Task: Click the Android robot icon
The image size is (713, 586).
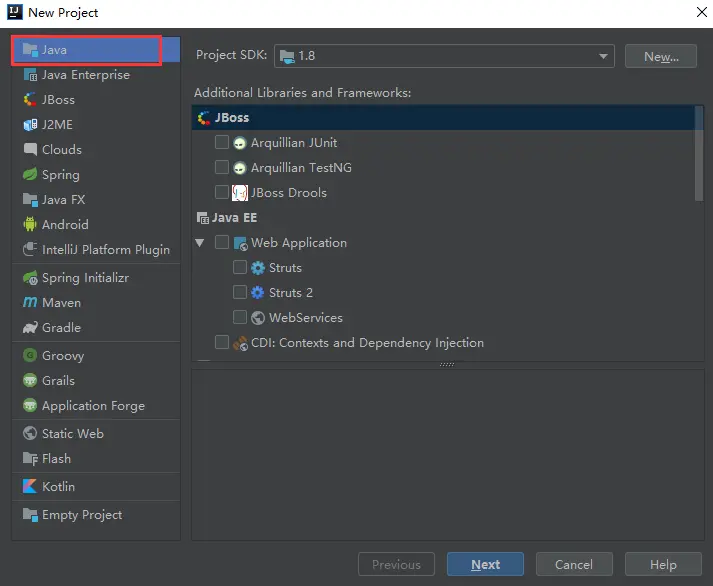Action: (30, 224)
